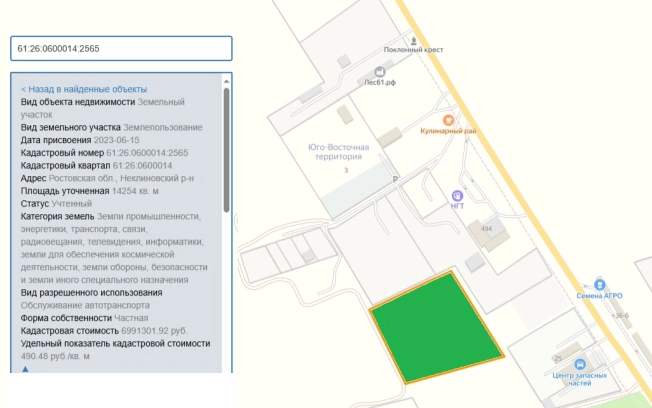Click the purple НГТ marker icon
The height and width of the screenshot is (408, 652).
point(458,194)
